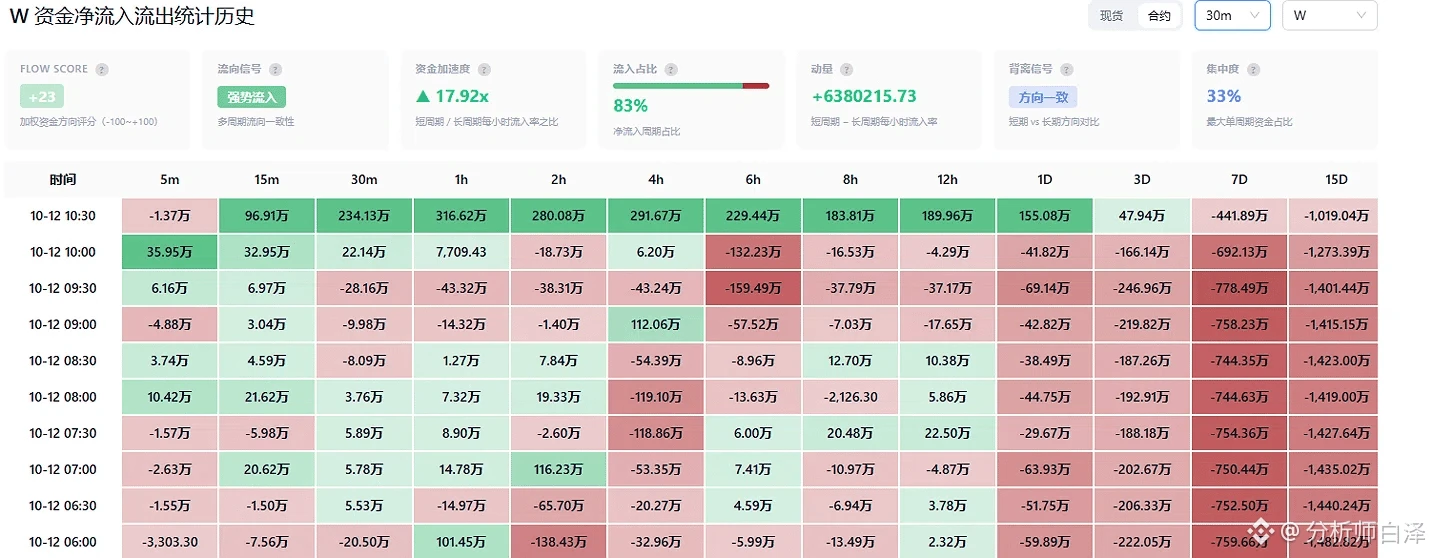This screenshot has width=1433, height=558.
Task: Click the 116.23万 cell
Action: pyautogui.click(x=558, y=469)
